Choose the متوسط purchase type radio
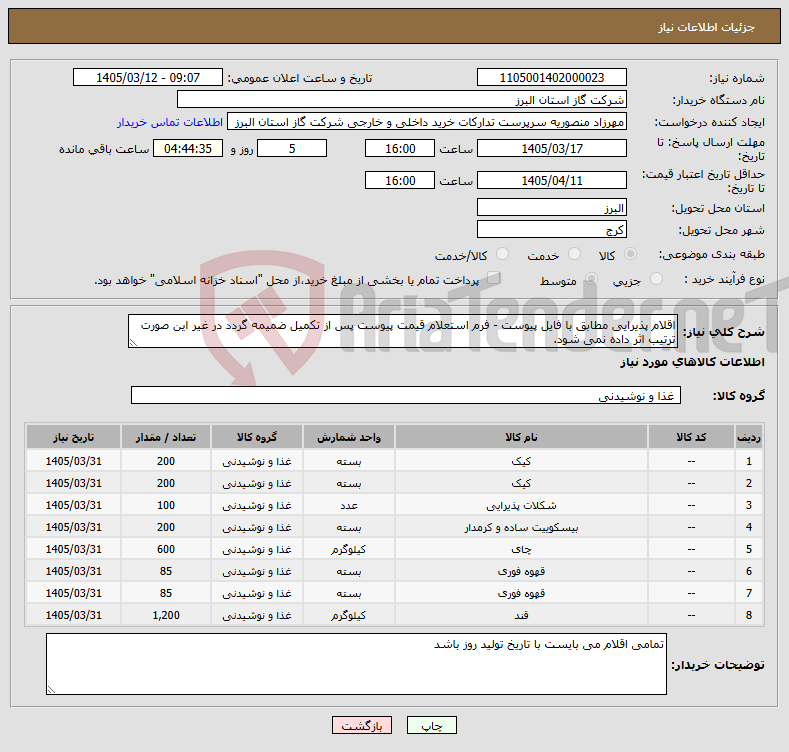 pyautogui.click(x=591, y=279)
